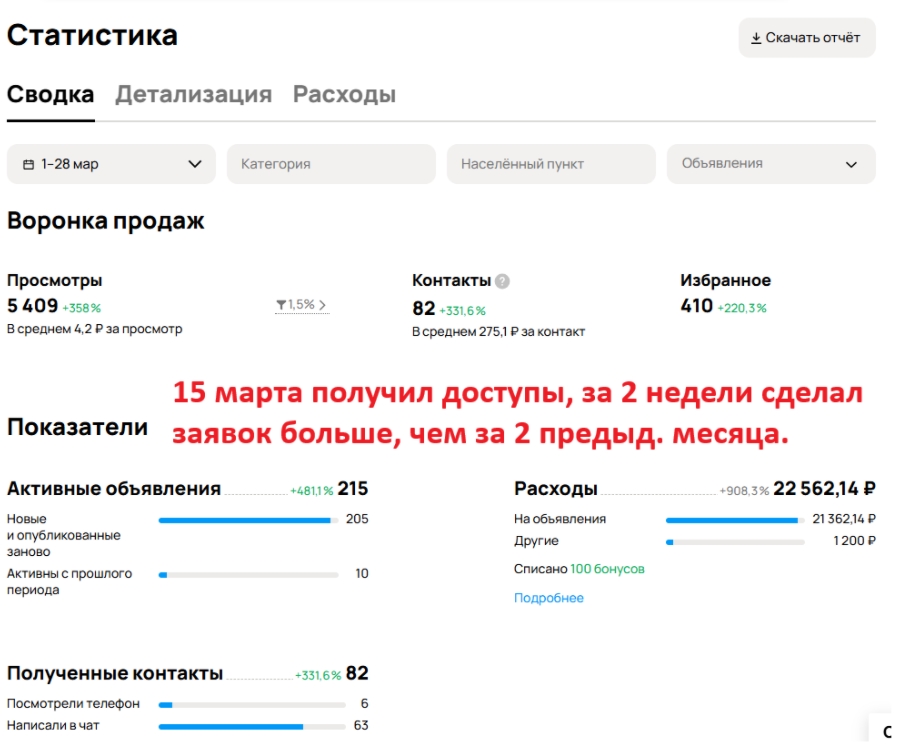This screenshot has height=752, width=899.
Task: Expand the 1–28 мар date range dropdown
Action: click(x=194, y=164)
